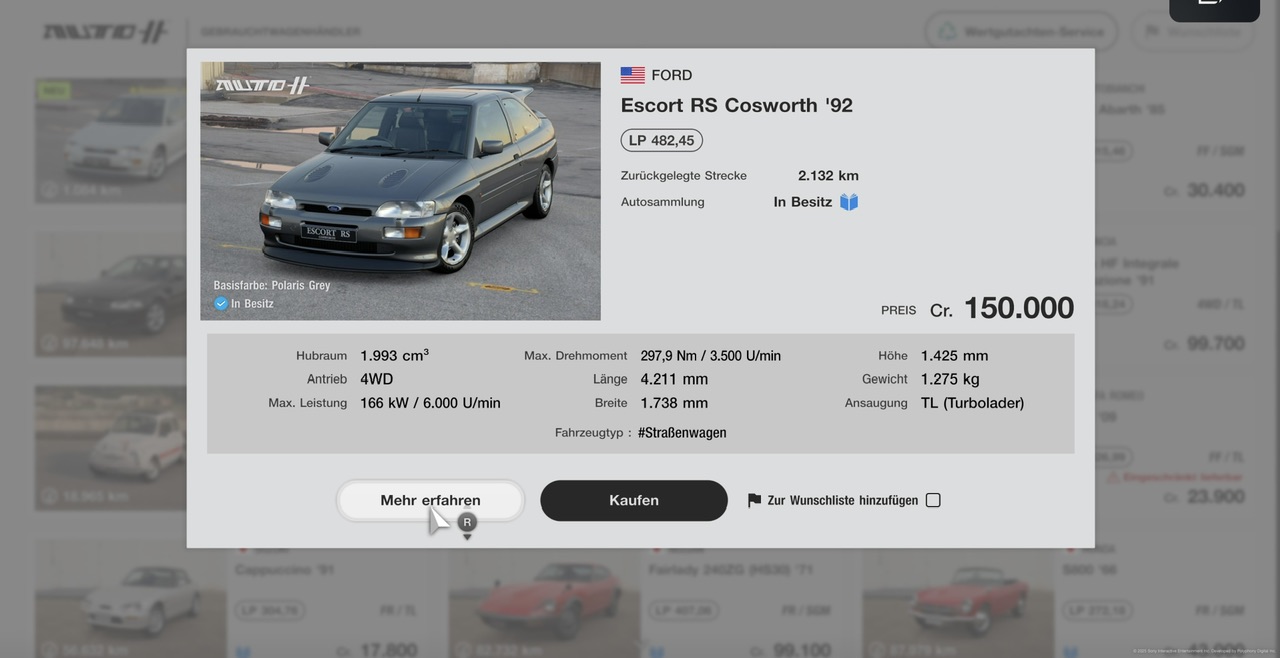Click the Auto logo in the background header
This screenshot has height=658, width=1280.
tap(105, 31)
